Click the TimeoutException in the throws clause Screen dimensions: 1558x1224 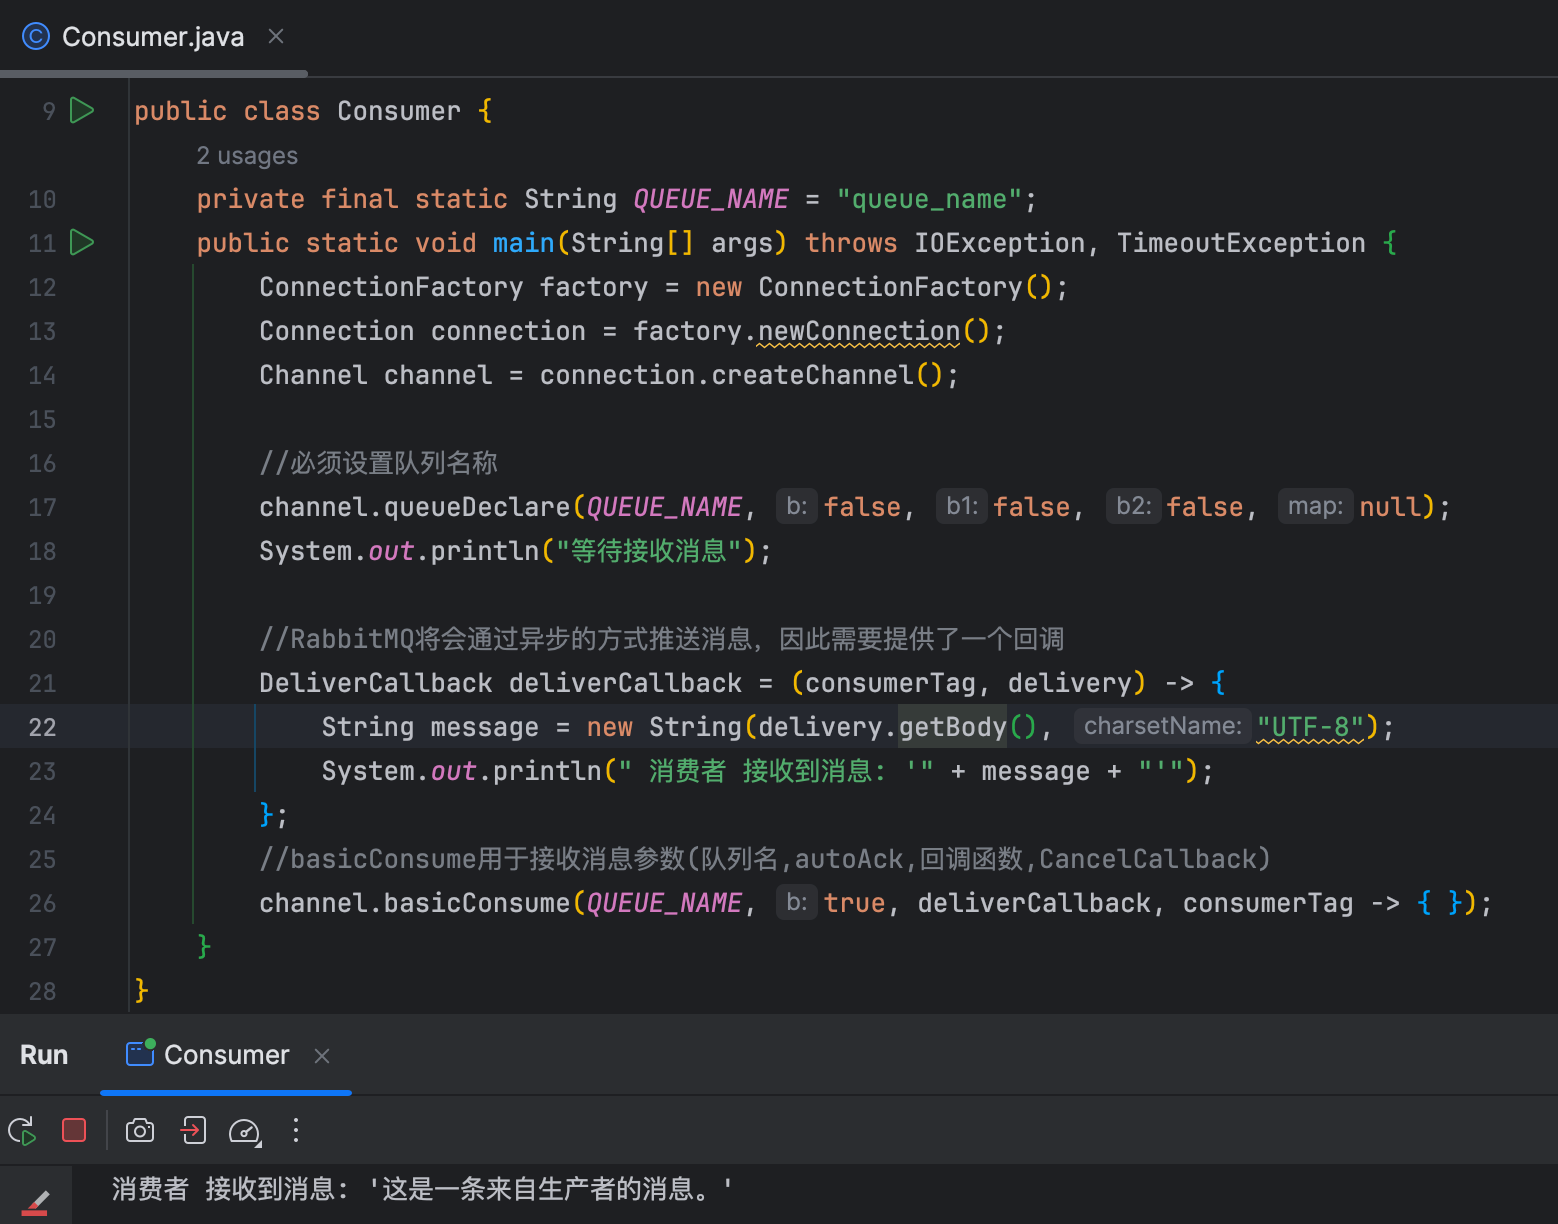click(x=1241, y=243)
